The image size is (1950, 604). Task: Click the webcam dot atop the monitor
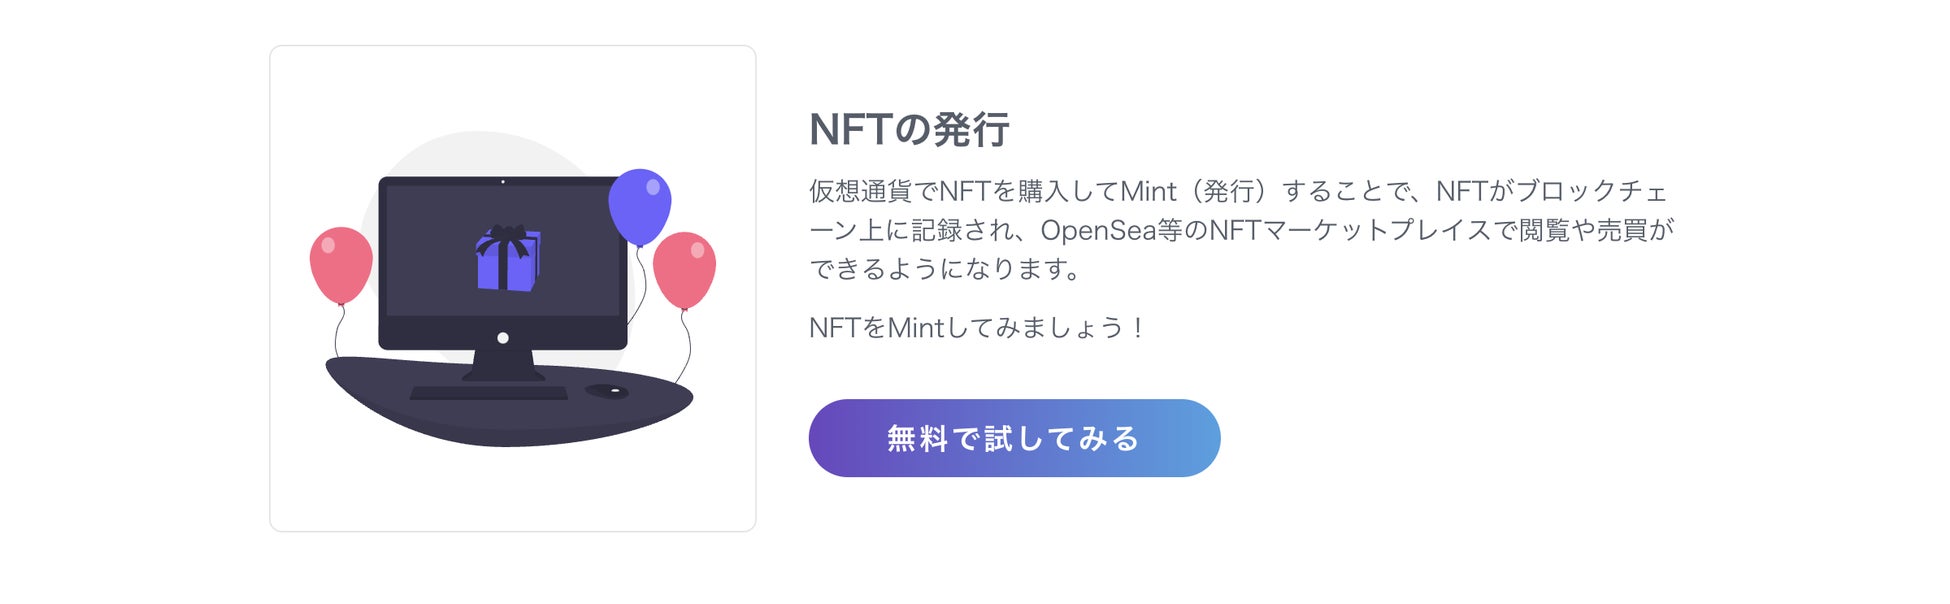tap(503, 182)
